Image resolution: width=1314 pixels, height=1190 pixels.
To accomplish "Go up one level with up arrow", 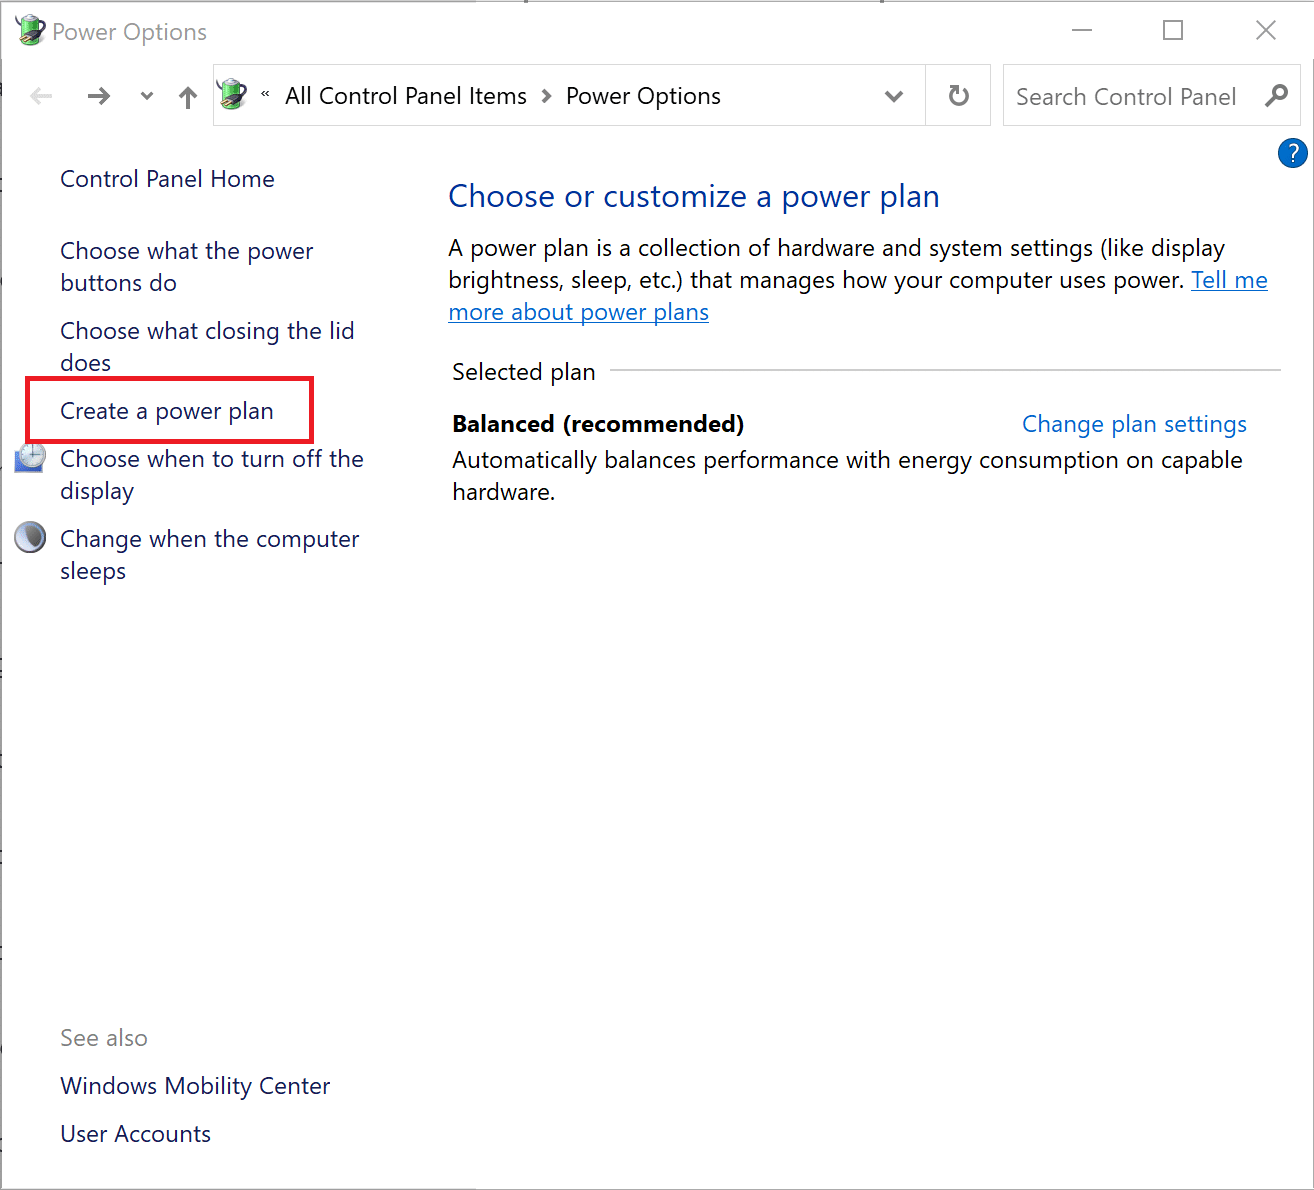I will click(188, 97).
